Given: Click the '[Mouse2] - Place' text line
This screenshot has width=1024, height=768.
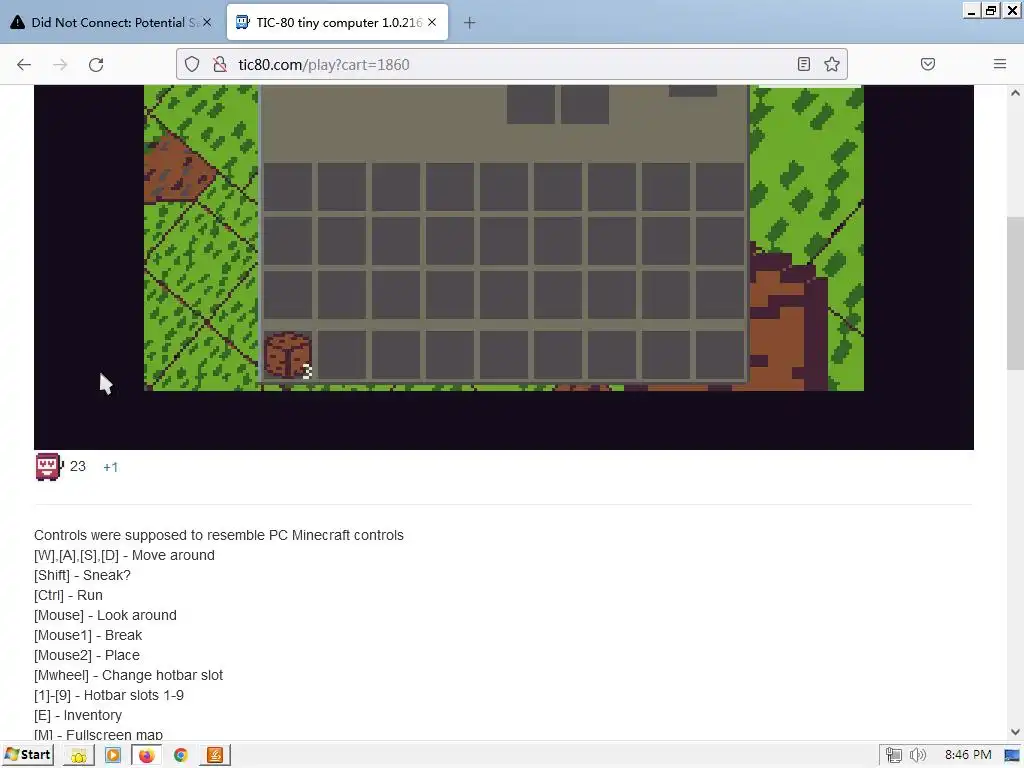Looking at the screenshot, I should click(87, 655).
